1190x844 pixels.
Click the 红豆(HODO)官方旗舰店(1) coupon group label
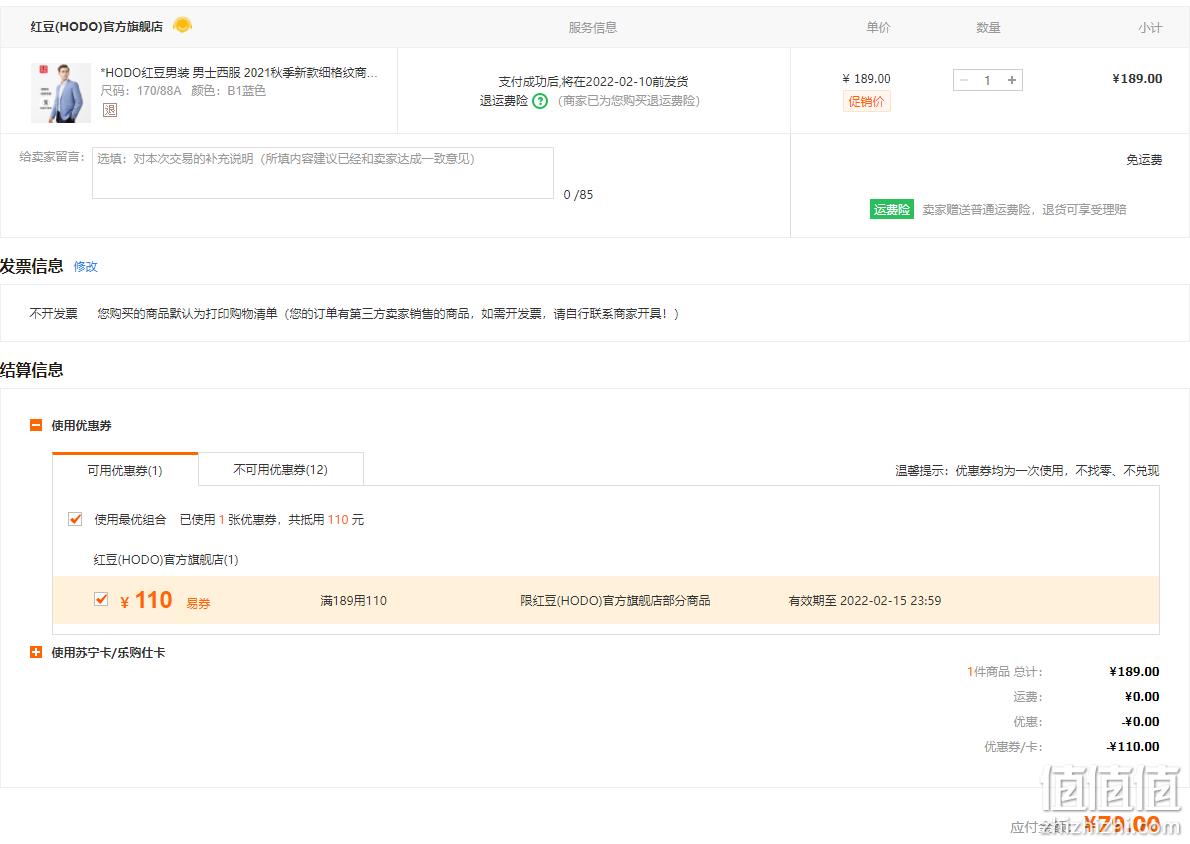click(x=165, y=559)
